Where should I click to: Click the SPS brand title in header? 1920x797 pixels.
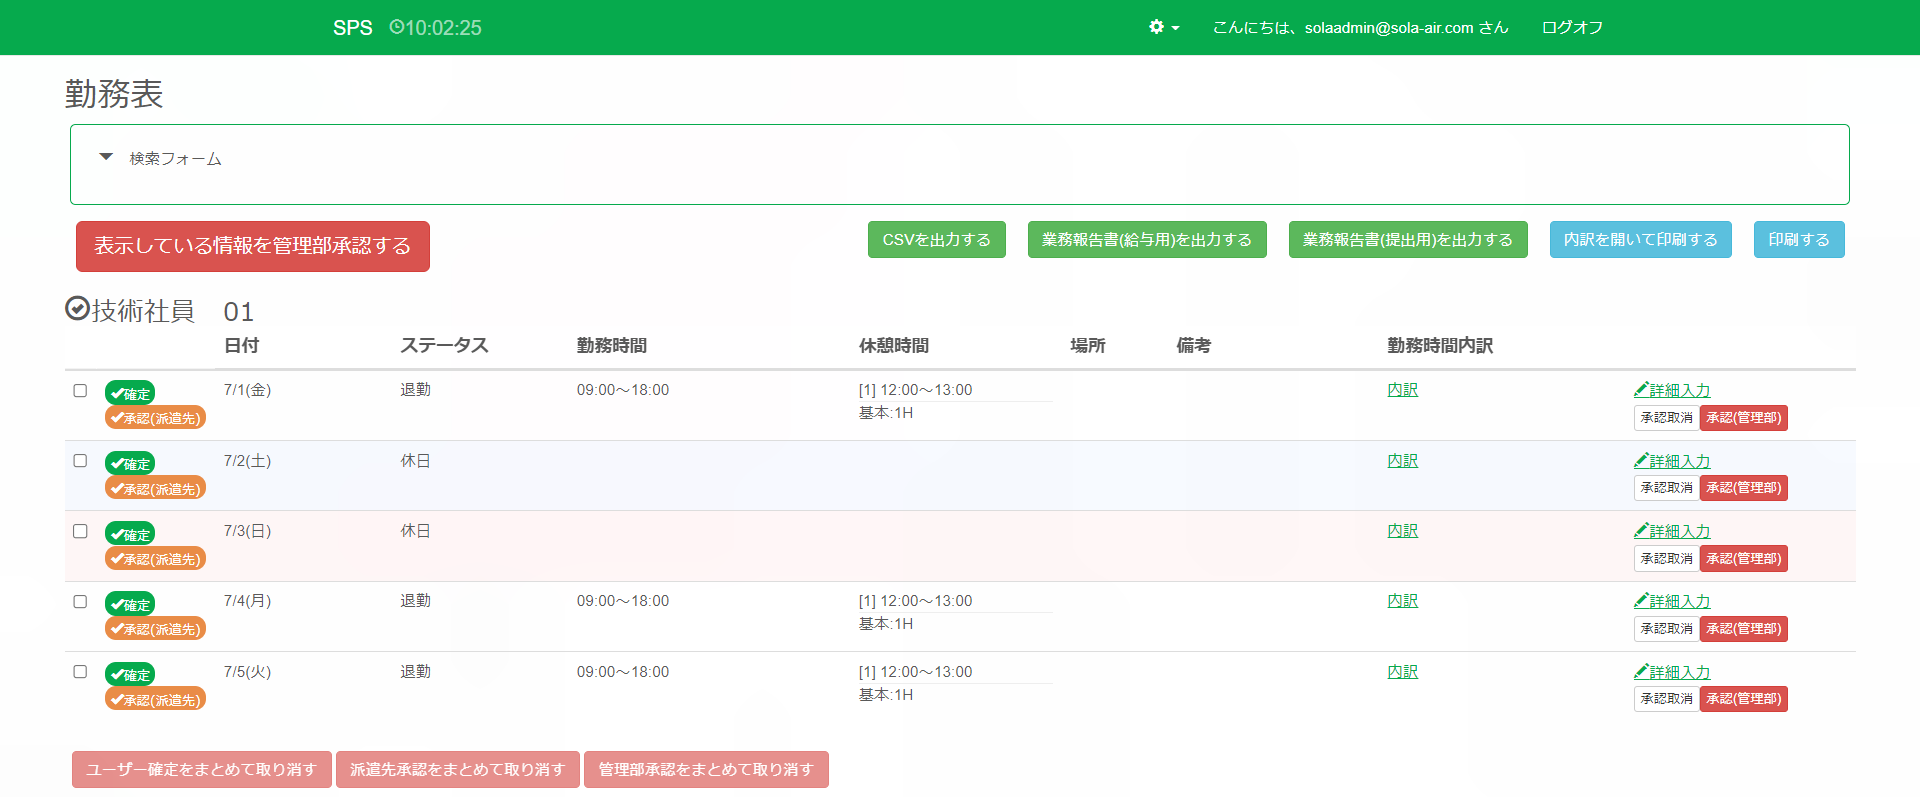click(352, 28)
